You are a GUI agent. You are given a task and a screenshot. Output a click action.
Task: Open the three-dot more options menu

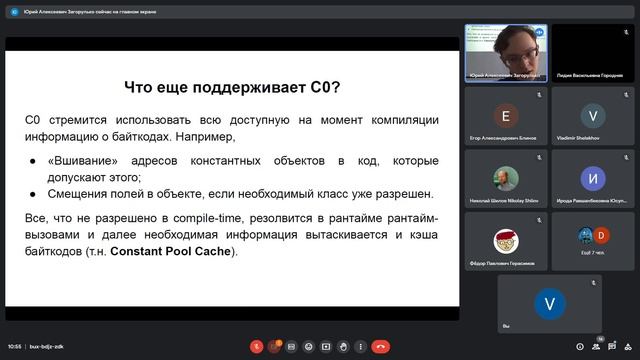pyautogui.click(x=360, y=347)
